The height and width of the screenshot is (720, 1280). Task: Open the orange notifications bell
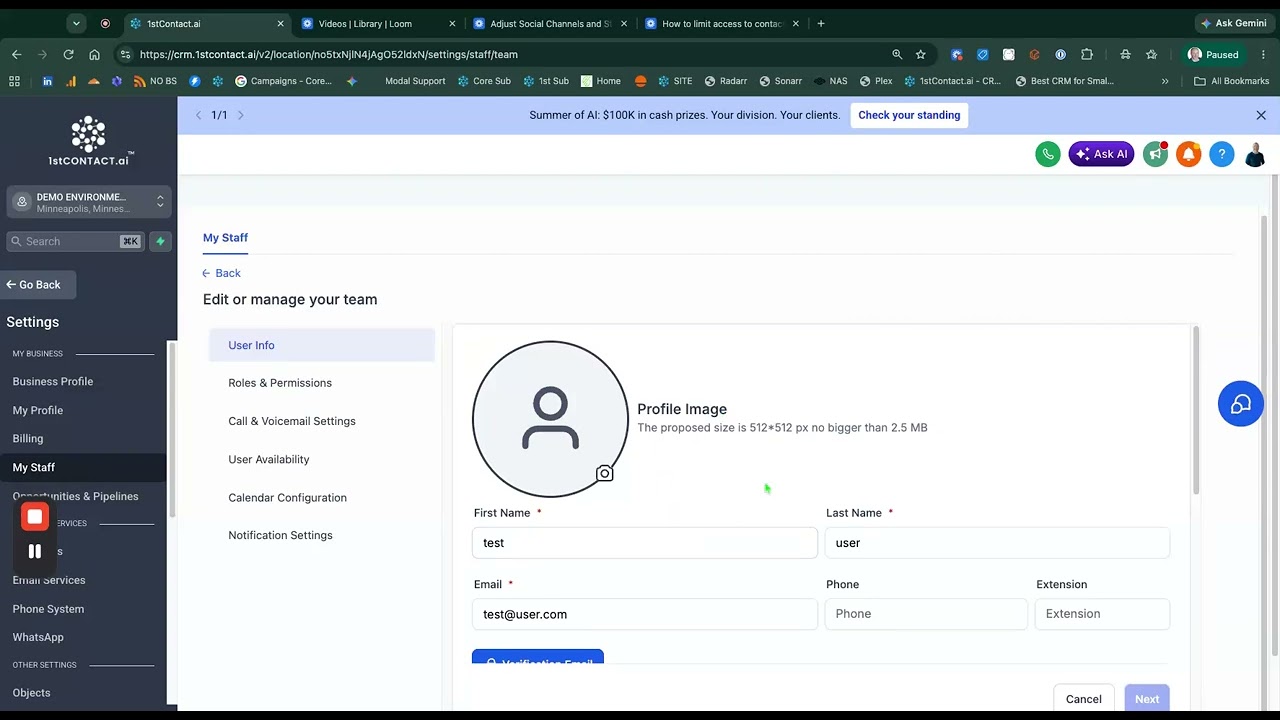tap(1188, 154)
